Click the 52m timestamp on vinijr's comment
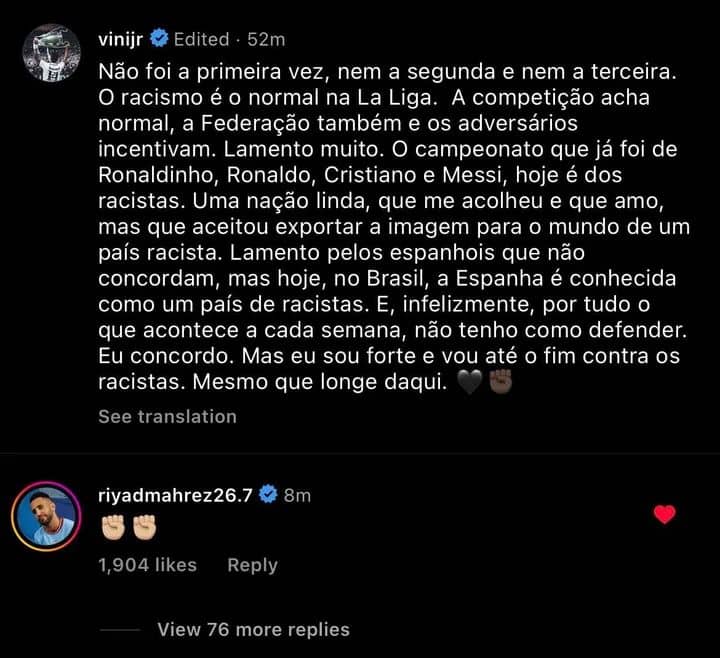 pos(268,39)
